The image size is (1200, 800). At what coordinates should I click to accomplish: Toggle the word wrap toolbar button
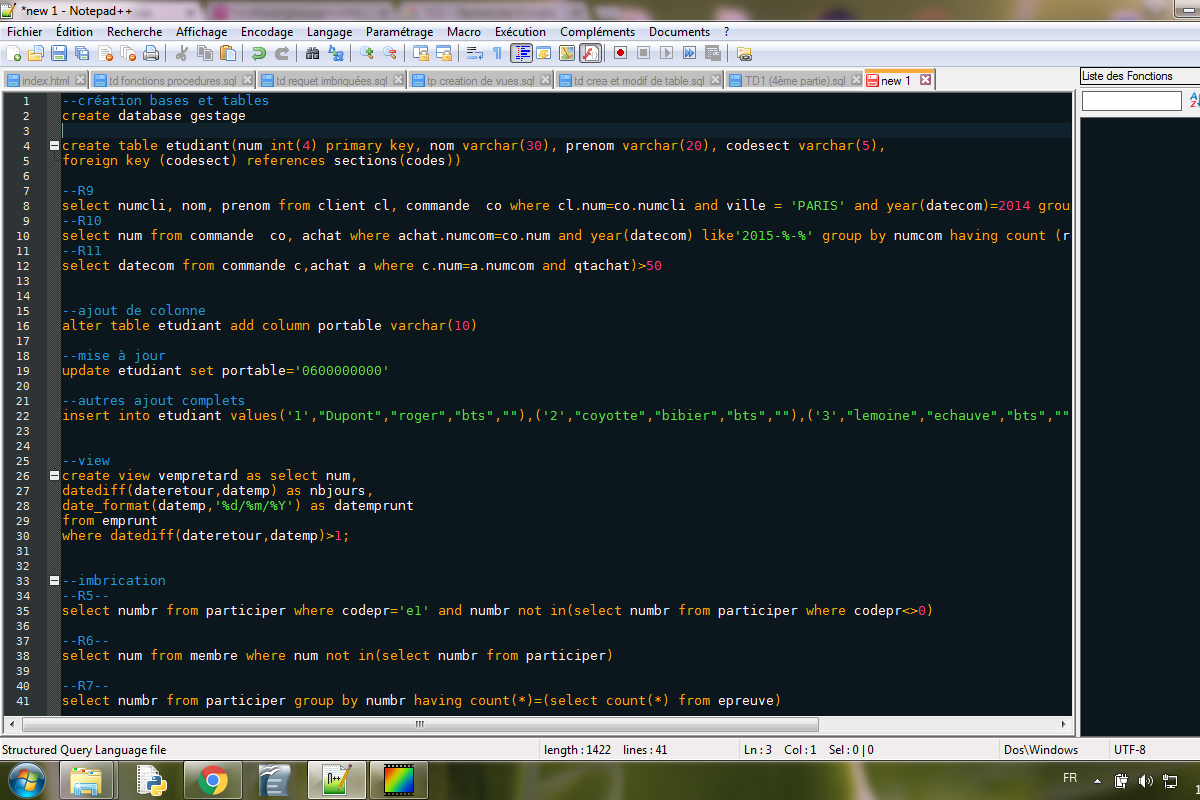tap(475, 53)
